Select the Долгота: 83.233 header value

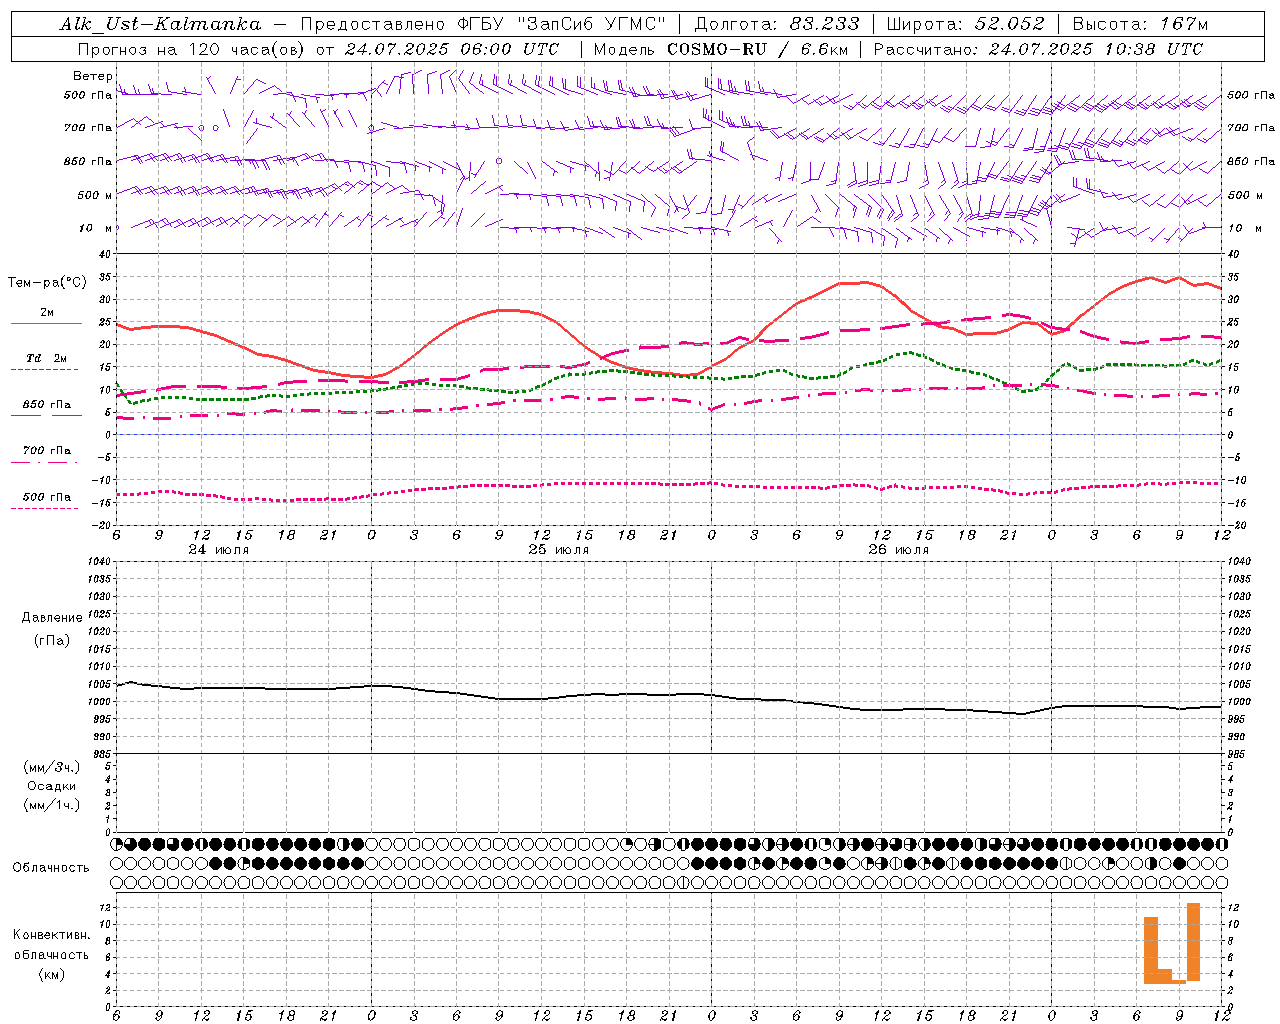777,24
